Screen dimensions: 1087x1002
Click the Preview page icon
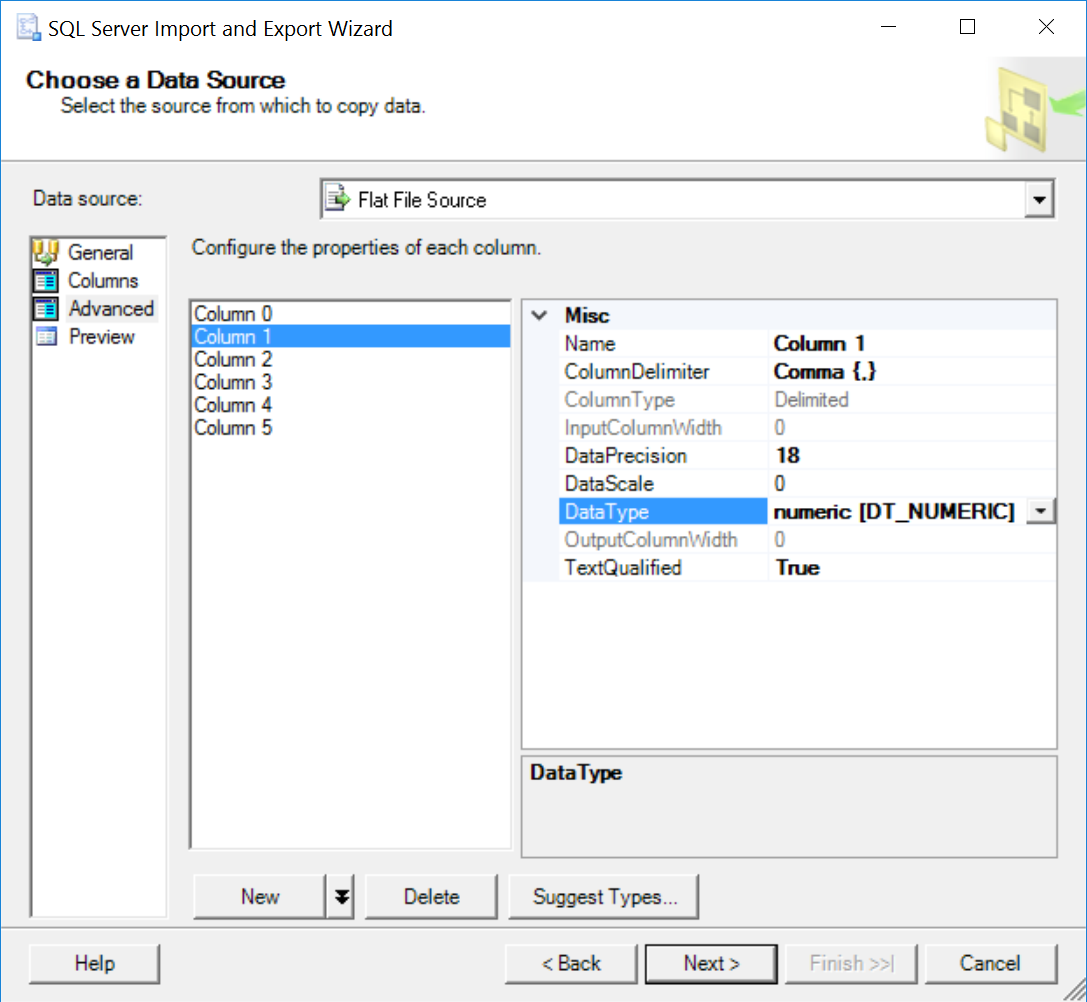pyautogui.click(x=47, y=337)
